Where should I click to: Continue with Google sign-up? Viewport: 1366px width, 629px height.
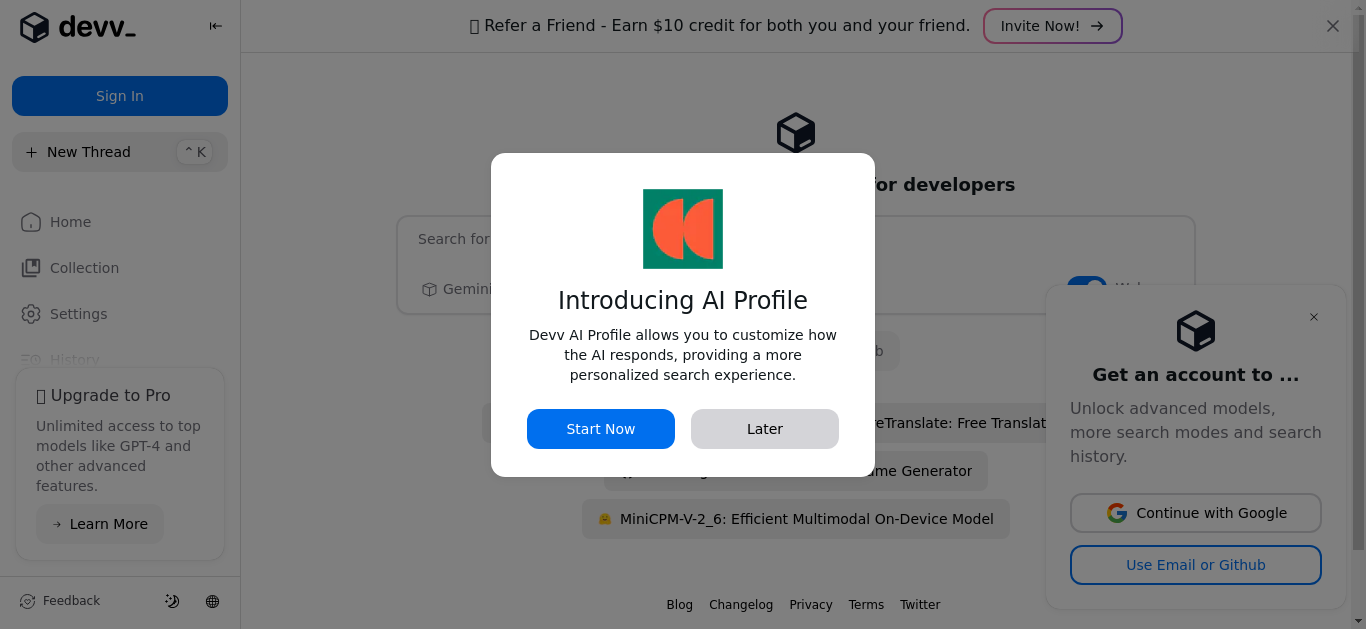click(1196, 513)
